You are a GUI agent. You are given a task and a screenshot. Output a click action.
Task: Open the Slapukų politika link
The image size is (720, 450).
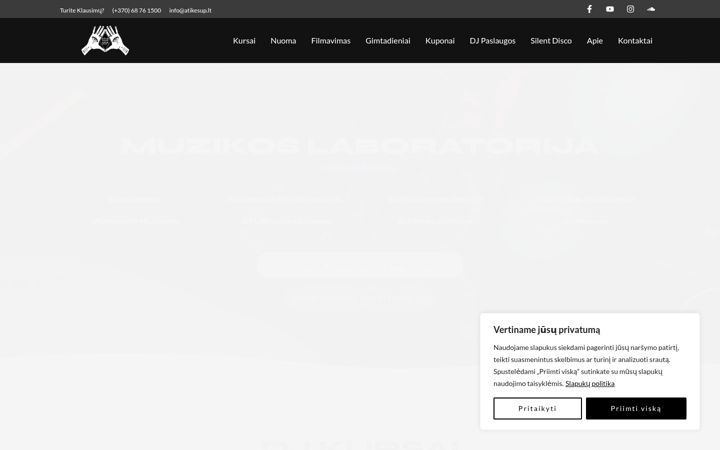[x=590, y=383]
